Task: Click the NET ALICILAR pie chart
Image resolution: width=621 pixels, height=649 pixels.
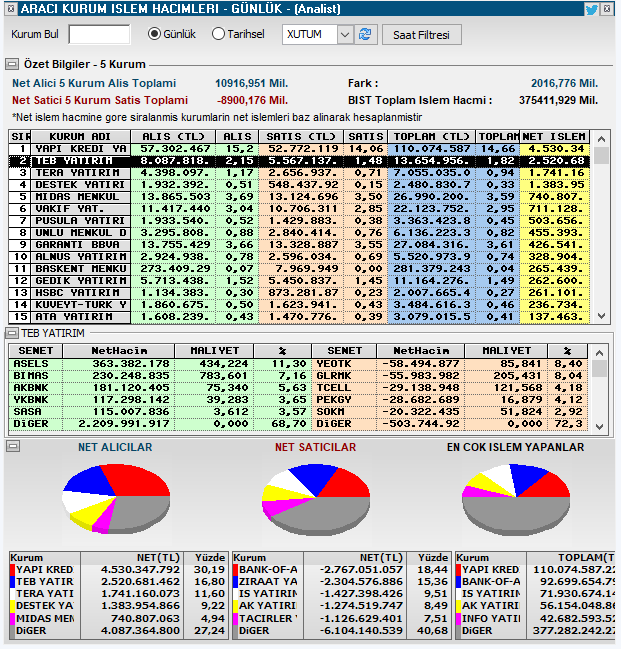Action: (x=116, y=499)
